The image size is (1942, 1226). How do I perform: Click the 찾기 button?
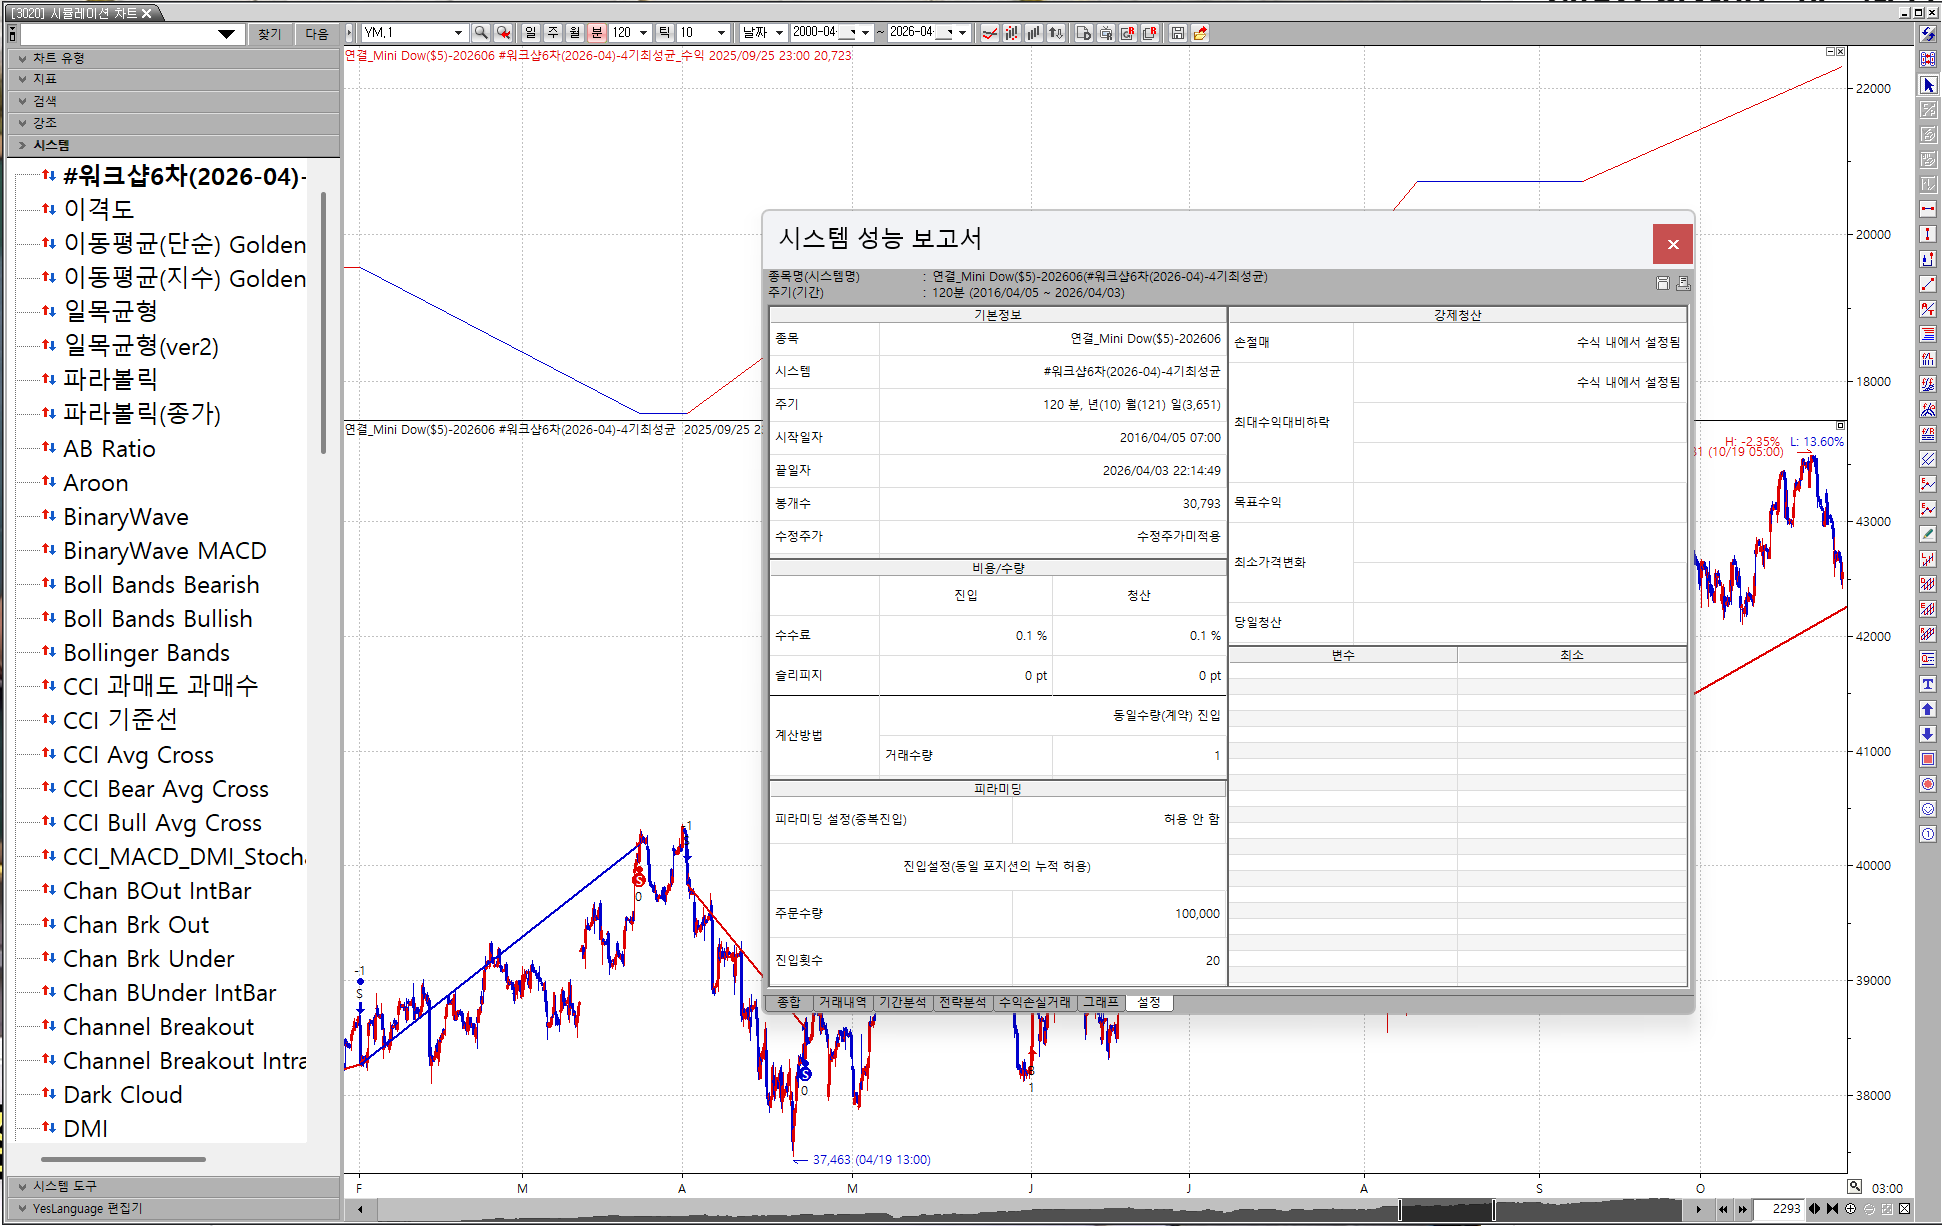tap(269, 34)
